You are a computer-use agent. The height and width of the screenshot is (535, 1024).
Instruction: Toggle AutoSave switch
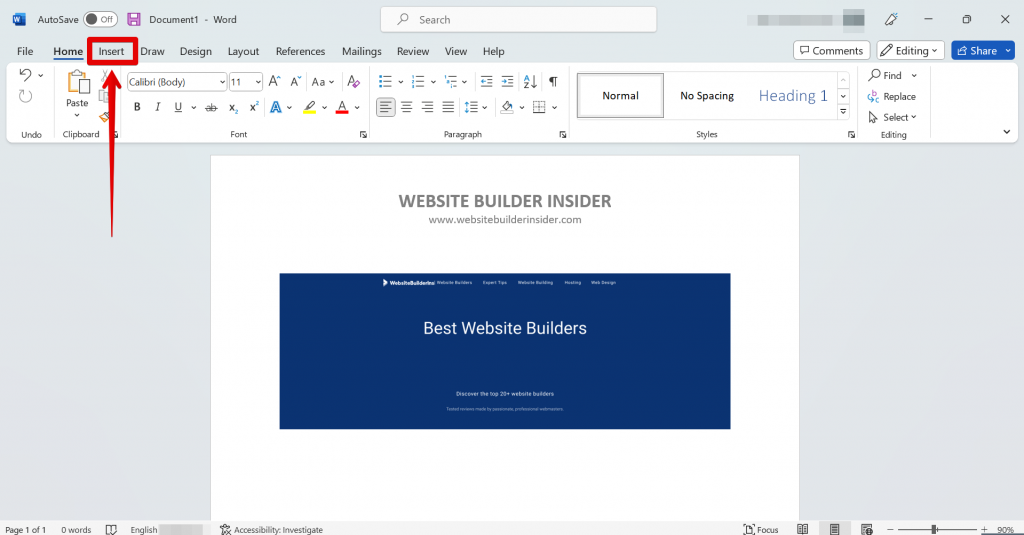tap(101, 20)
